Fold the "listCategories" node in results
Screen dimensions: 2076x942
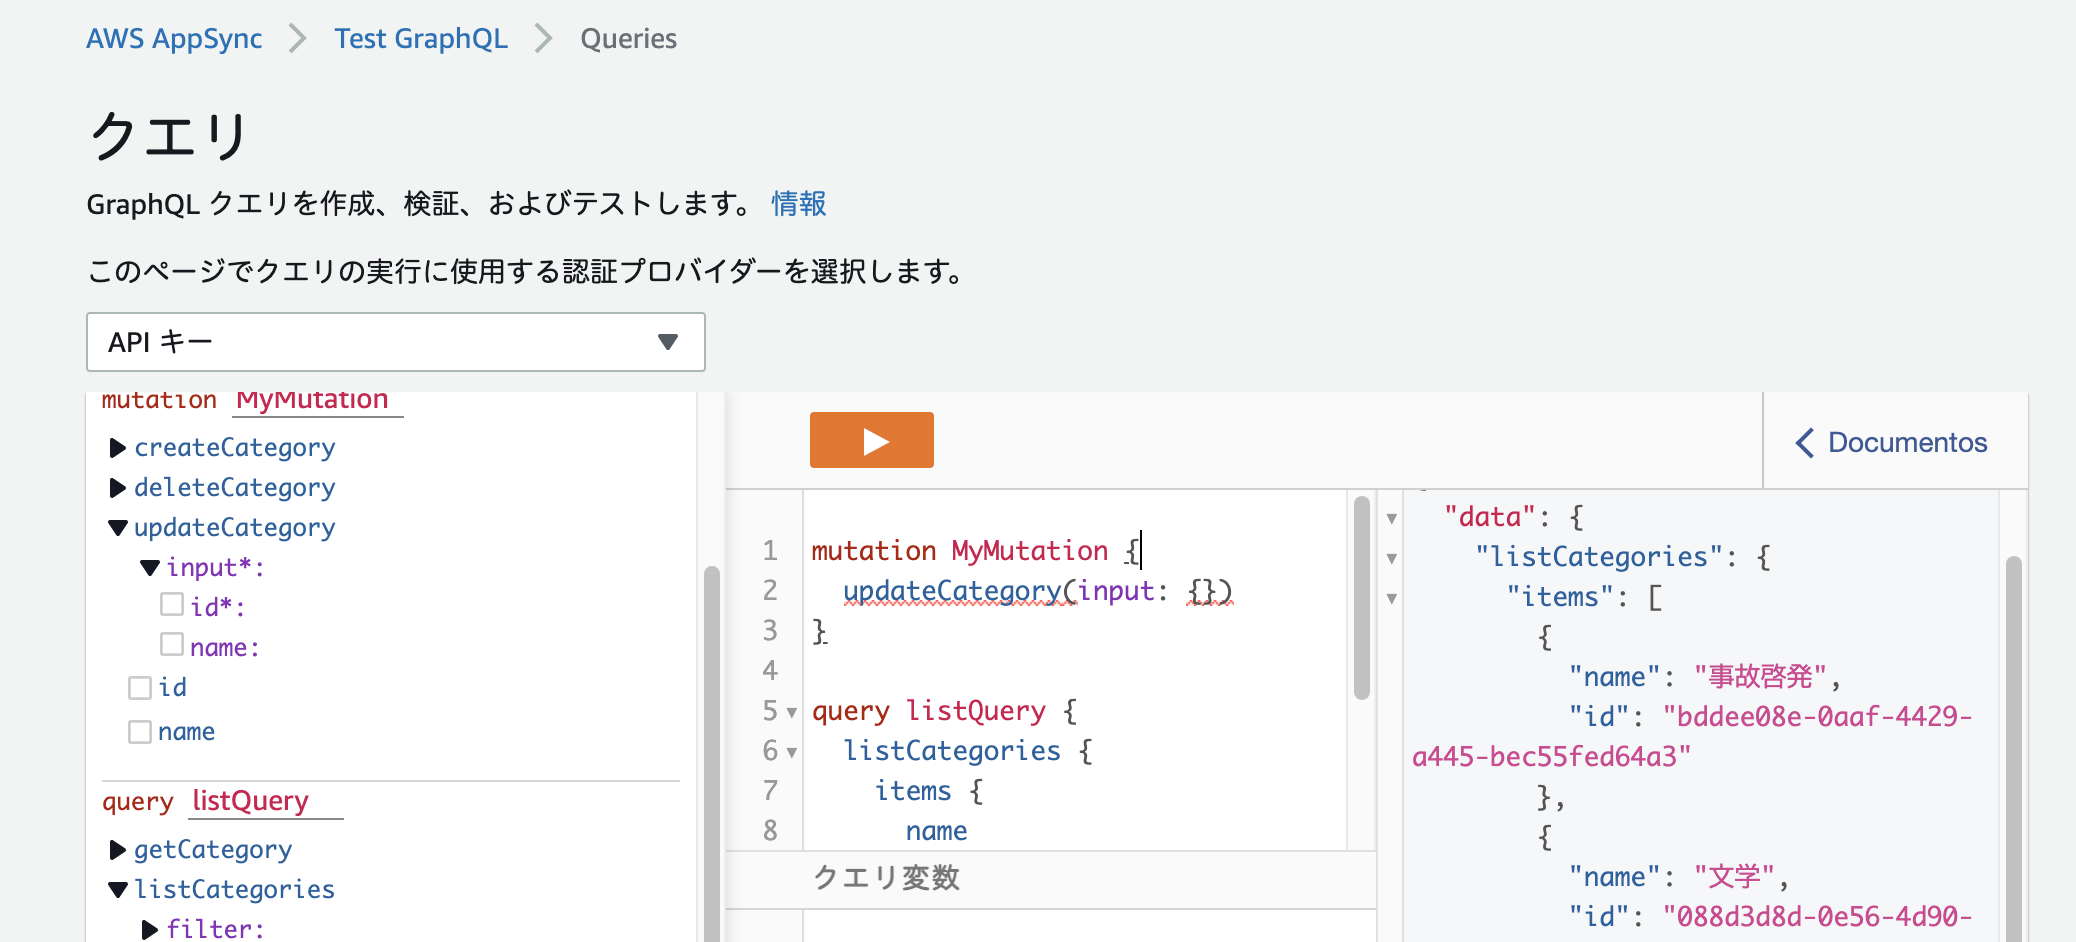pos(1391,558)
